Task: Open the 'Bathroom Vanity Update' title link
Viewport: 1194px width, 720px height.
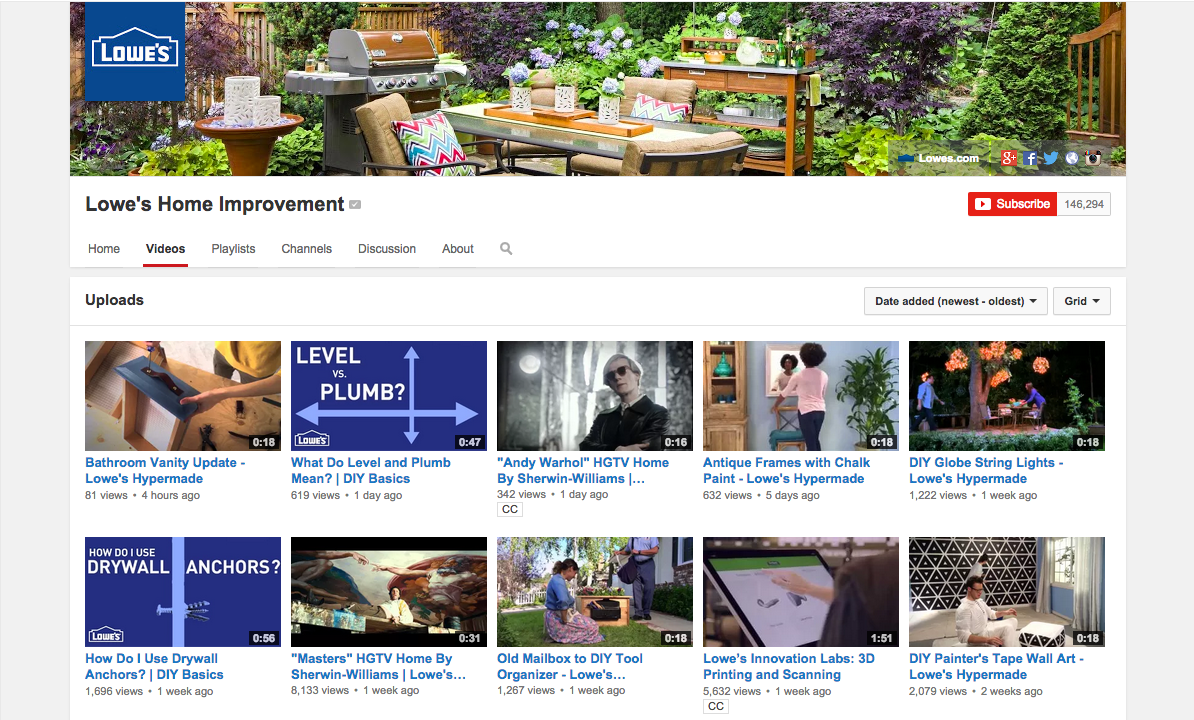Action: 165,470
